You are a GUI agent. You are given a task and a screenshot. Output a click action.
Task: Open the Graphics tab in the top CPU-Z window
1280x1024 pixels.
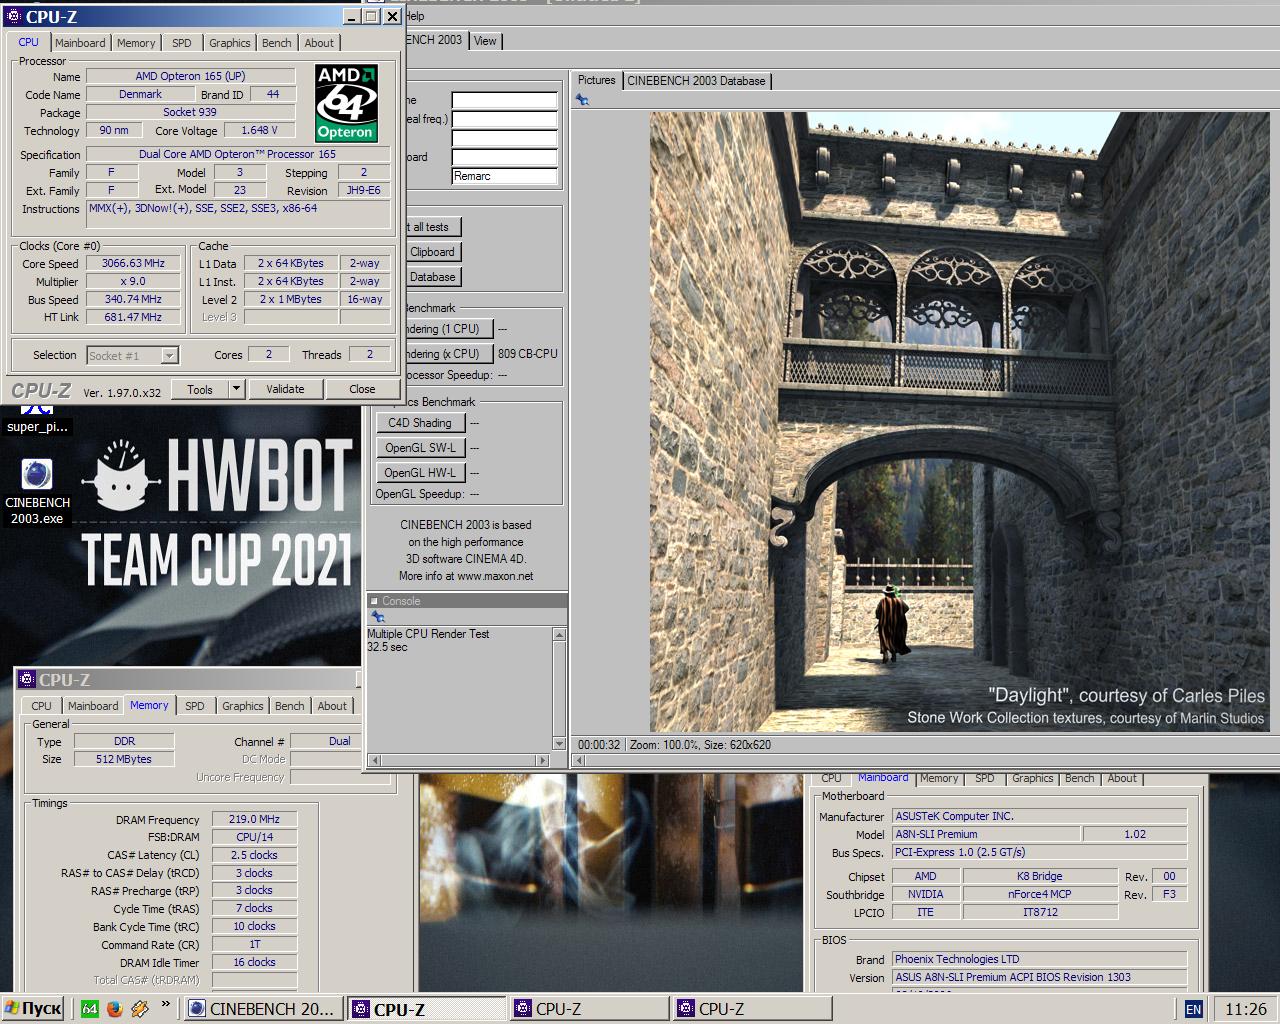229,43
